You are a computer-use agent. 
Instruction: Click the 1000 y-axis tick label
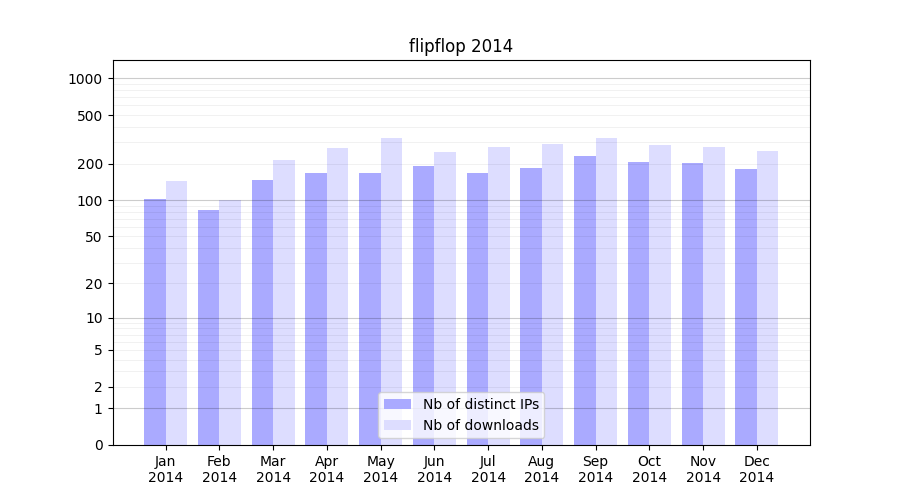pyautogui.click(x=86, y=79)
